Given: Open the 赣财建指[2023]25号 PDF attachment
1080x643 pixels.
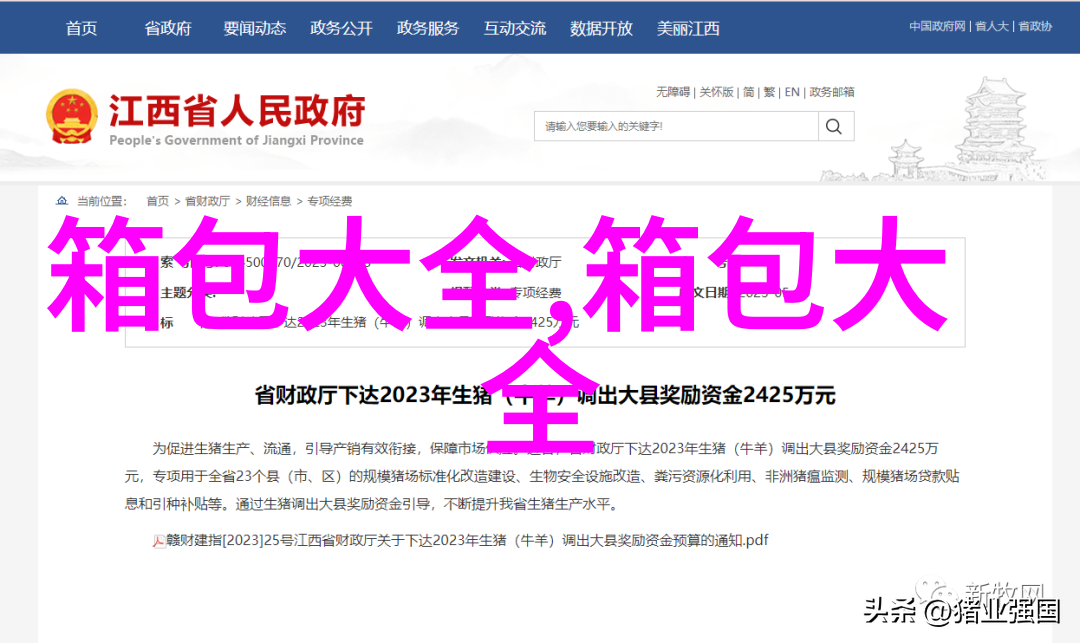Looking at the screenshot, I should tap(467, 541).
